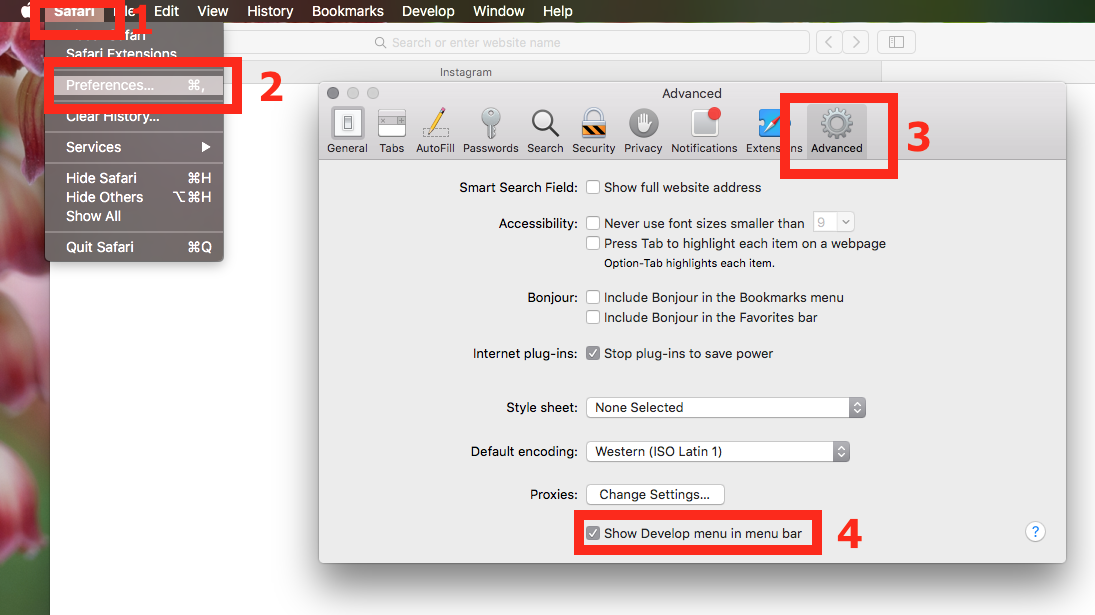This screenshot has width=1095, height=615.
Task: Open the View menu in menu bar
Action: tap(212, 11)
